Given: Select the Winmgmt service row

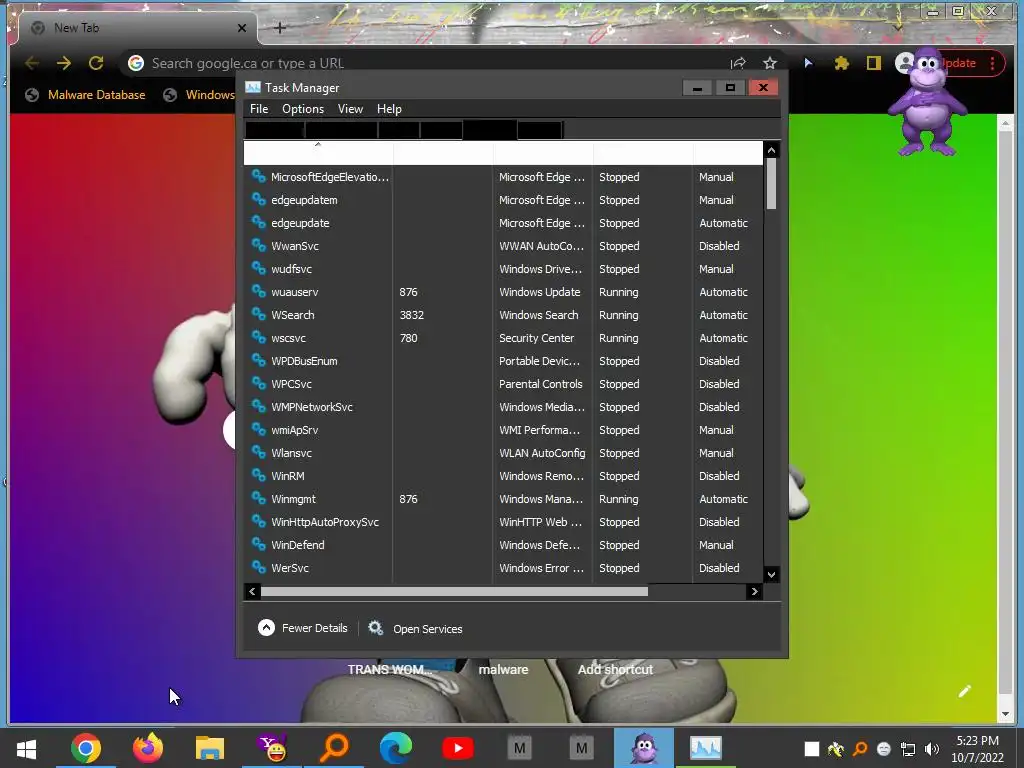Looking at the screenshot, I should tap(503, 499).
